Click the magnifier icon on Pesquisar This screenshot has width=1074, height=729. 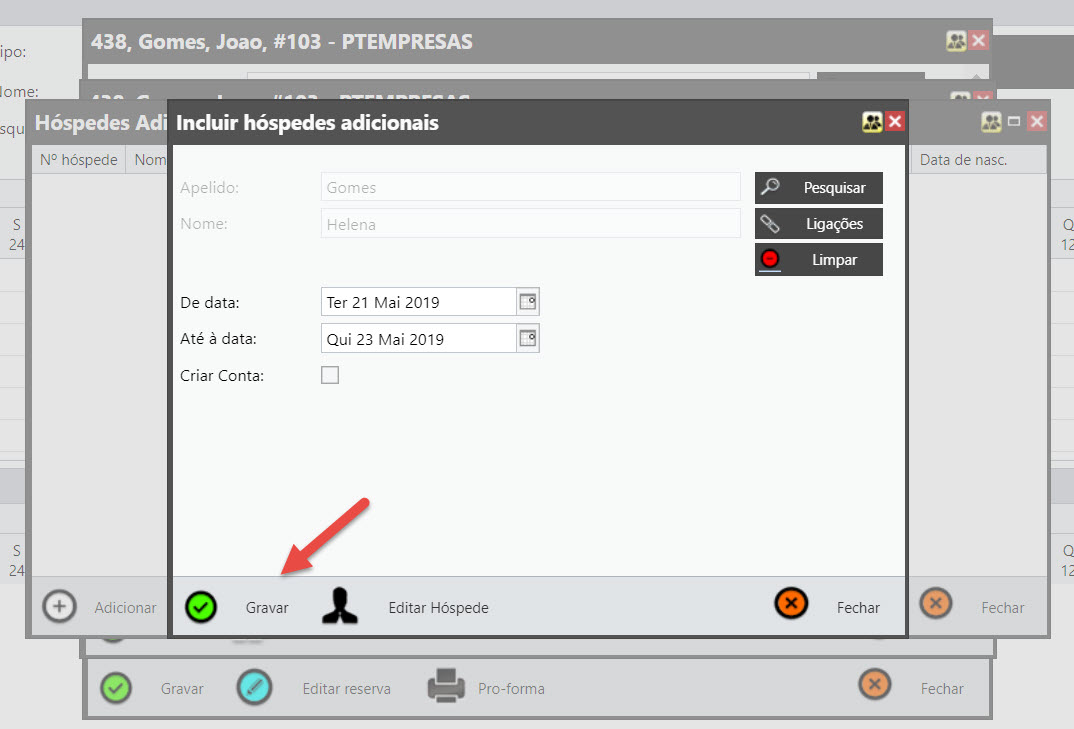770,187
